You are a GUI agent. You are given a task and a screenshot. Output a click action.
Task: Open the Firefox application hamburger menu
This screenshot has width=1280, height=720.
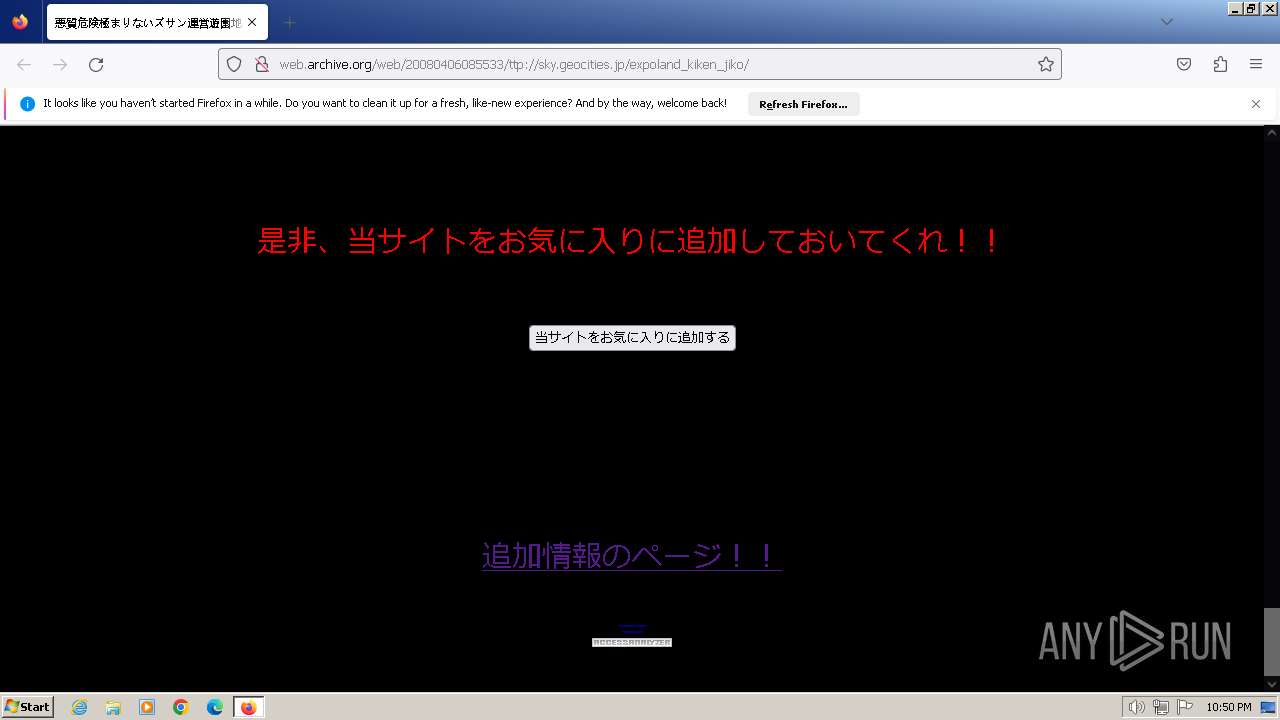click(1256, 64)
